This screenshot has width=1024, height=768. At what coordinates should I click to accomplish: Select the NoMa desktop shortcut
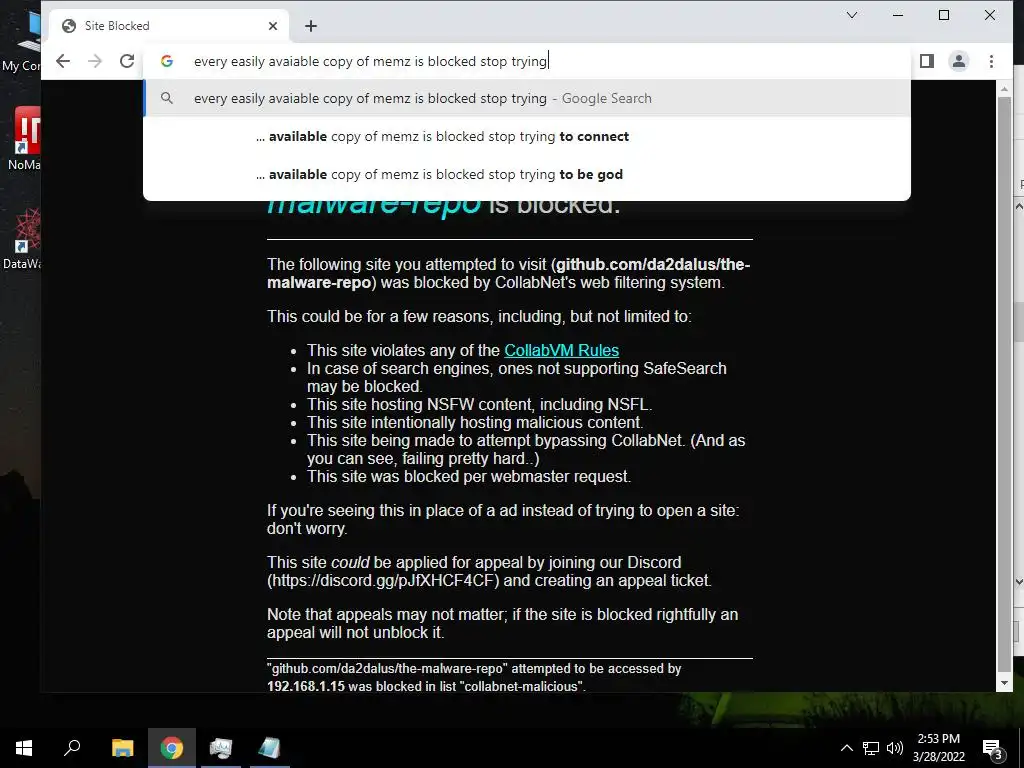pyautogui.click(x=24, y=138)
